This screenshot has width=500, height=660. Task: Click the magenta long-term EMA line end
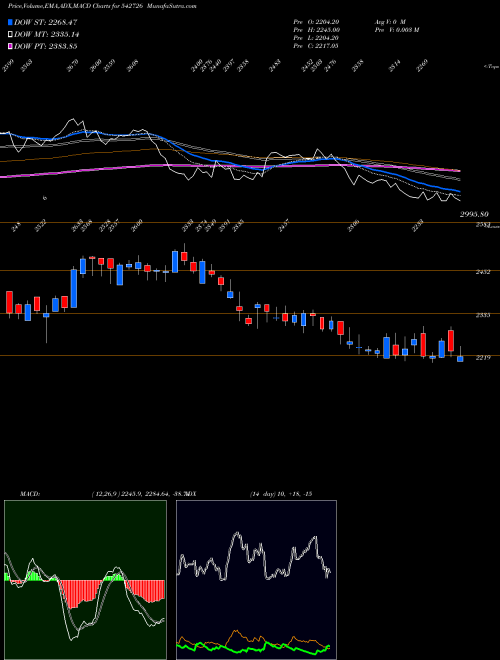[x=458, y=171]
